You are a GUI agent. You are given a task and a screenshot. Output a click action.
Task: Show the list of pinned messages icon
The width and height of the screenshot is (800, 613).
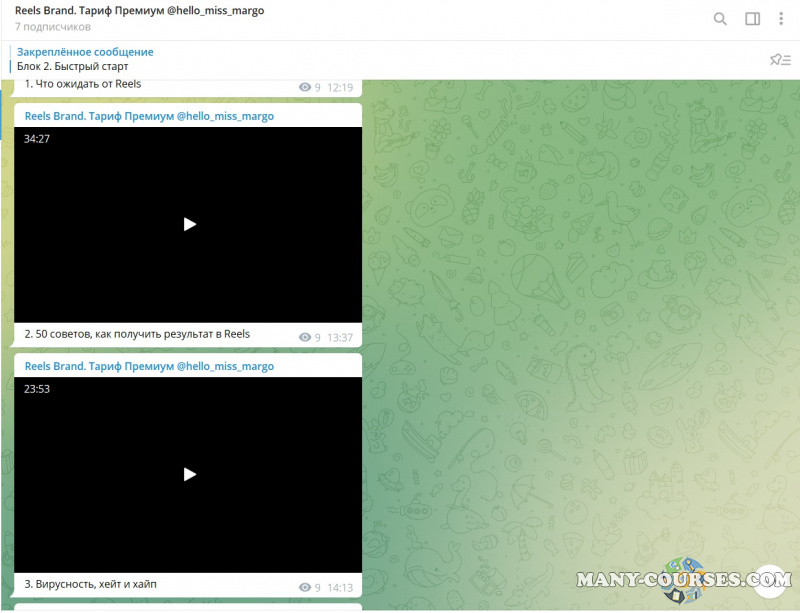coord(780,59)
